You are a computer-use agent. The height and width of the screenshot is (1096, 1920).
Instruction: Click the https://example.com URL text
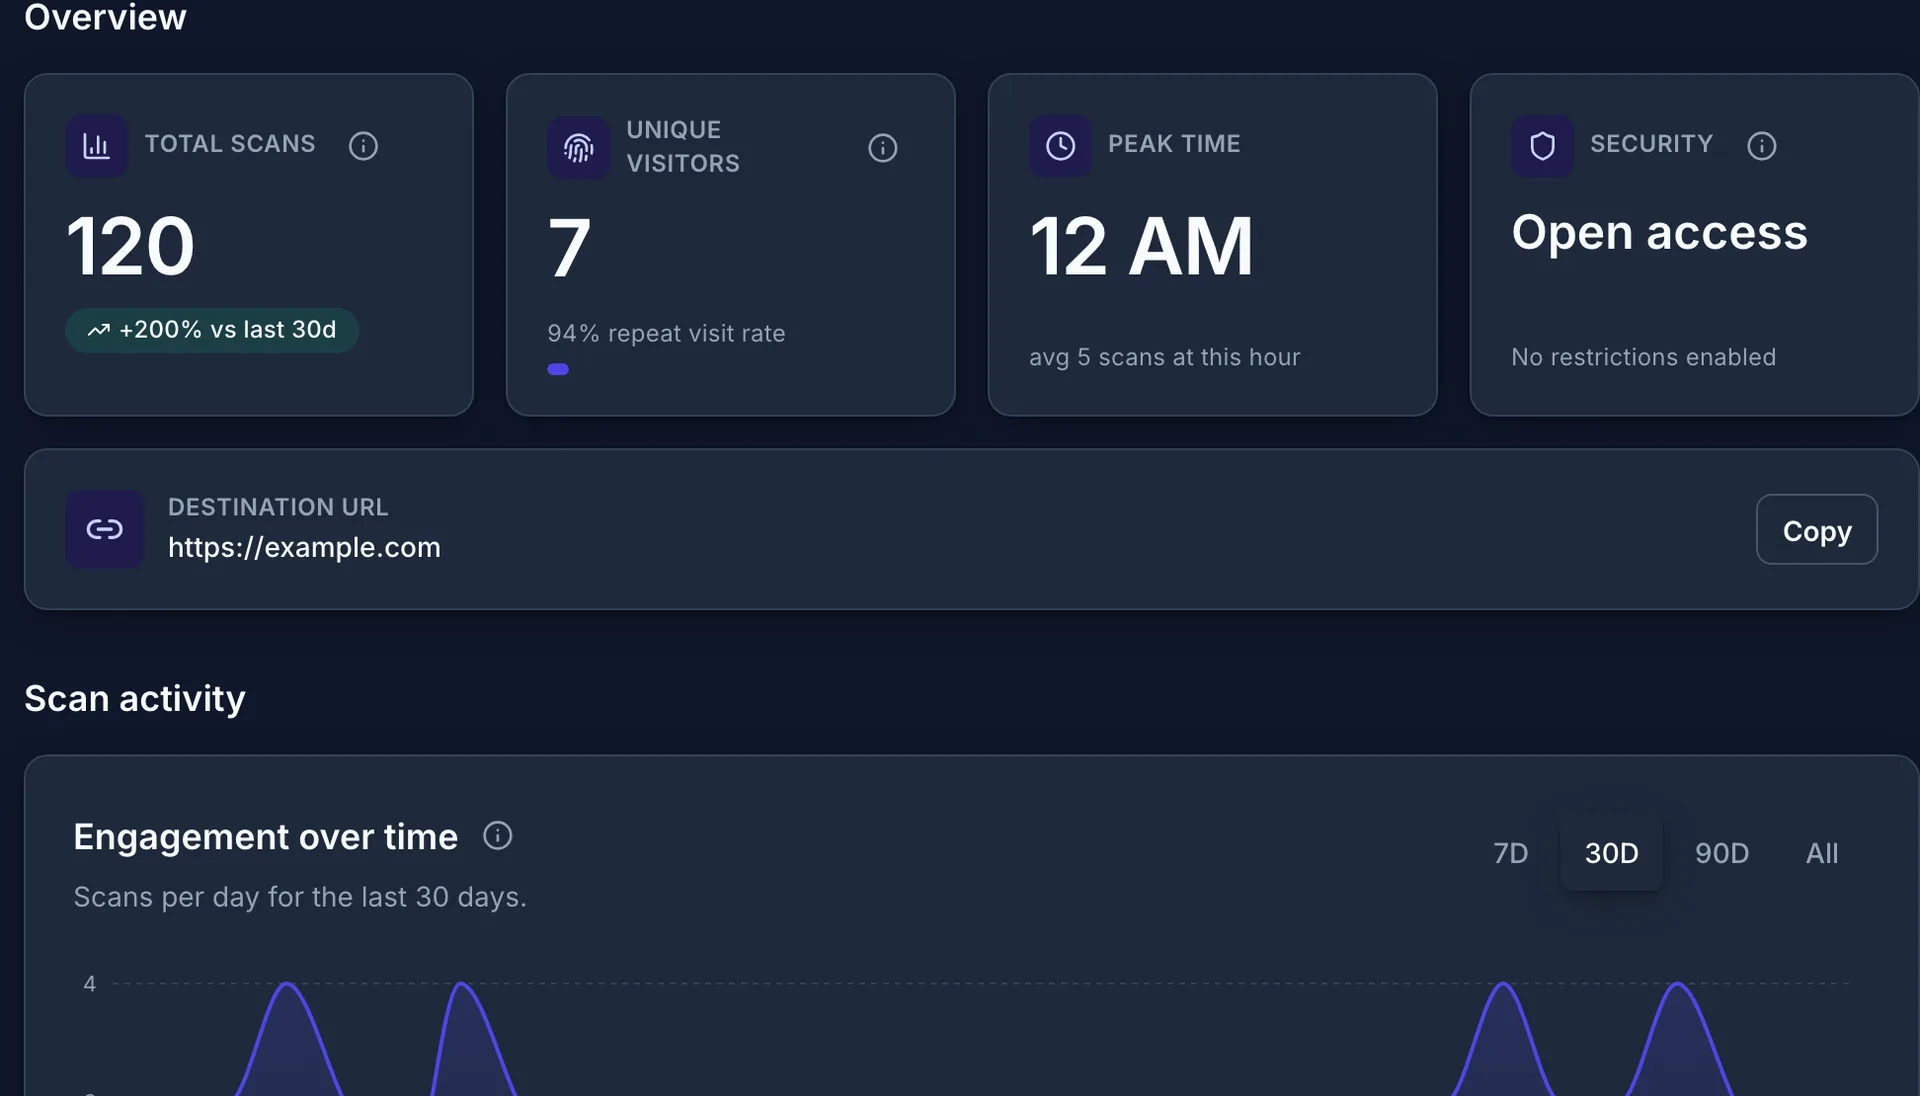(x=304, y=547)
